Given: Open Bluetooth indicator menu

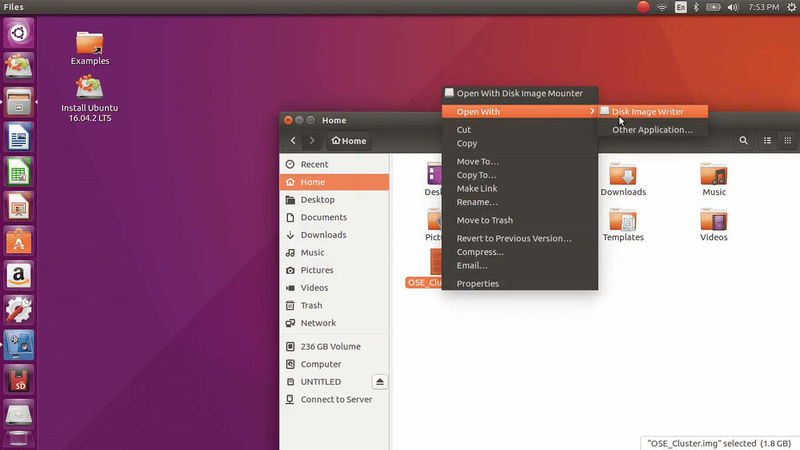Looking at the screenshot, I should point(696,7).
